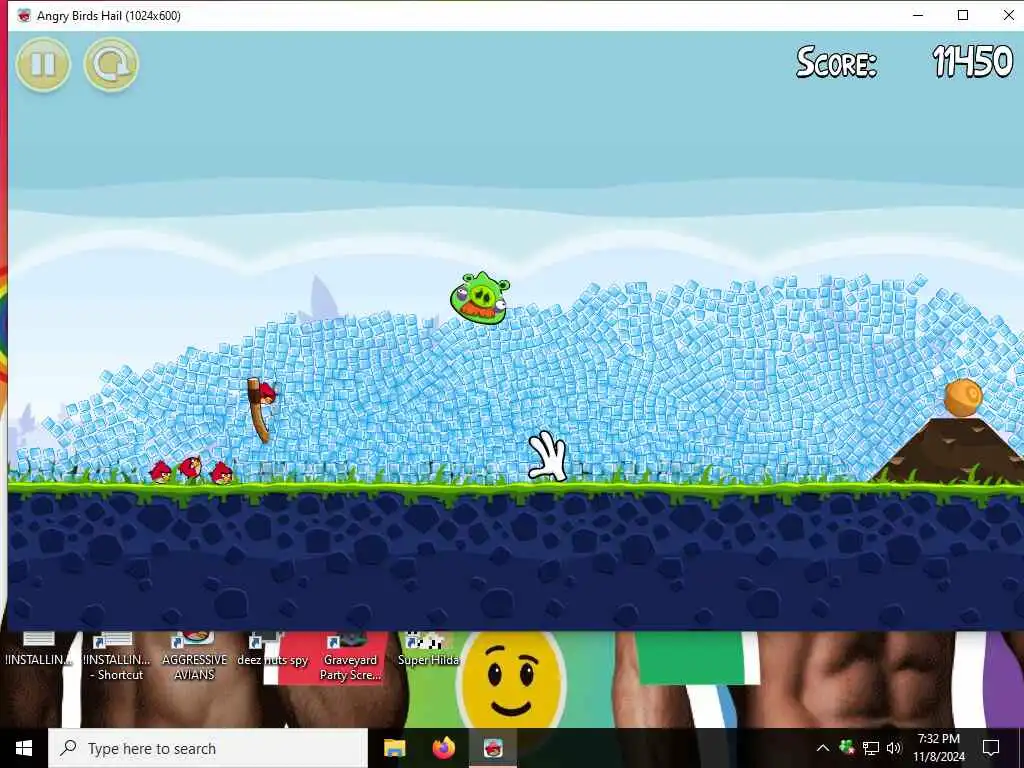Maximize the Angry Birds Hail window

coord(963,15)
